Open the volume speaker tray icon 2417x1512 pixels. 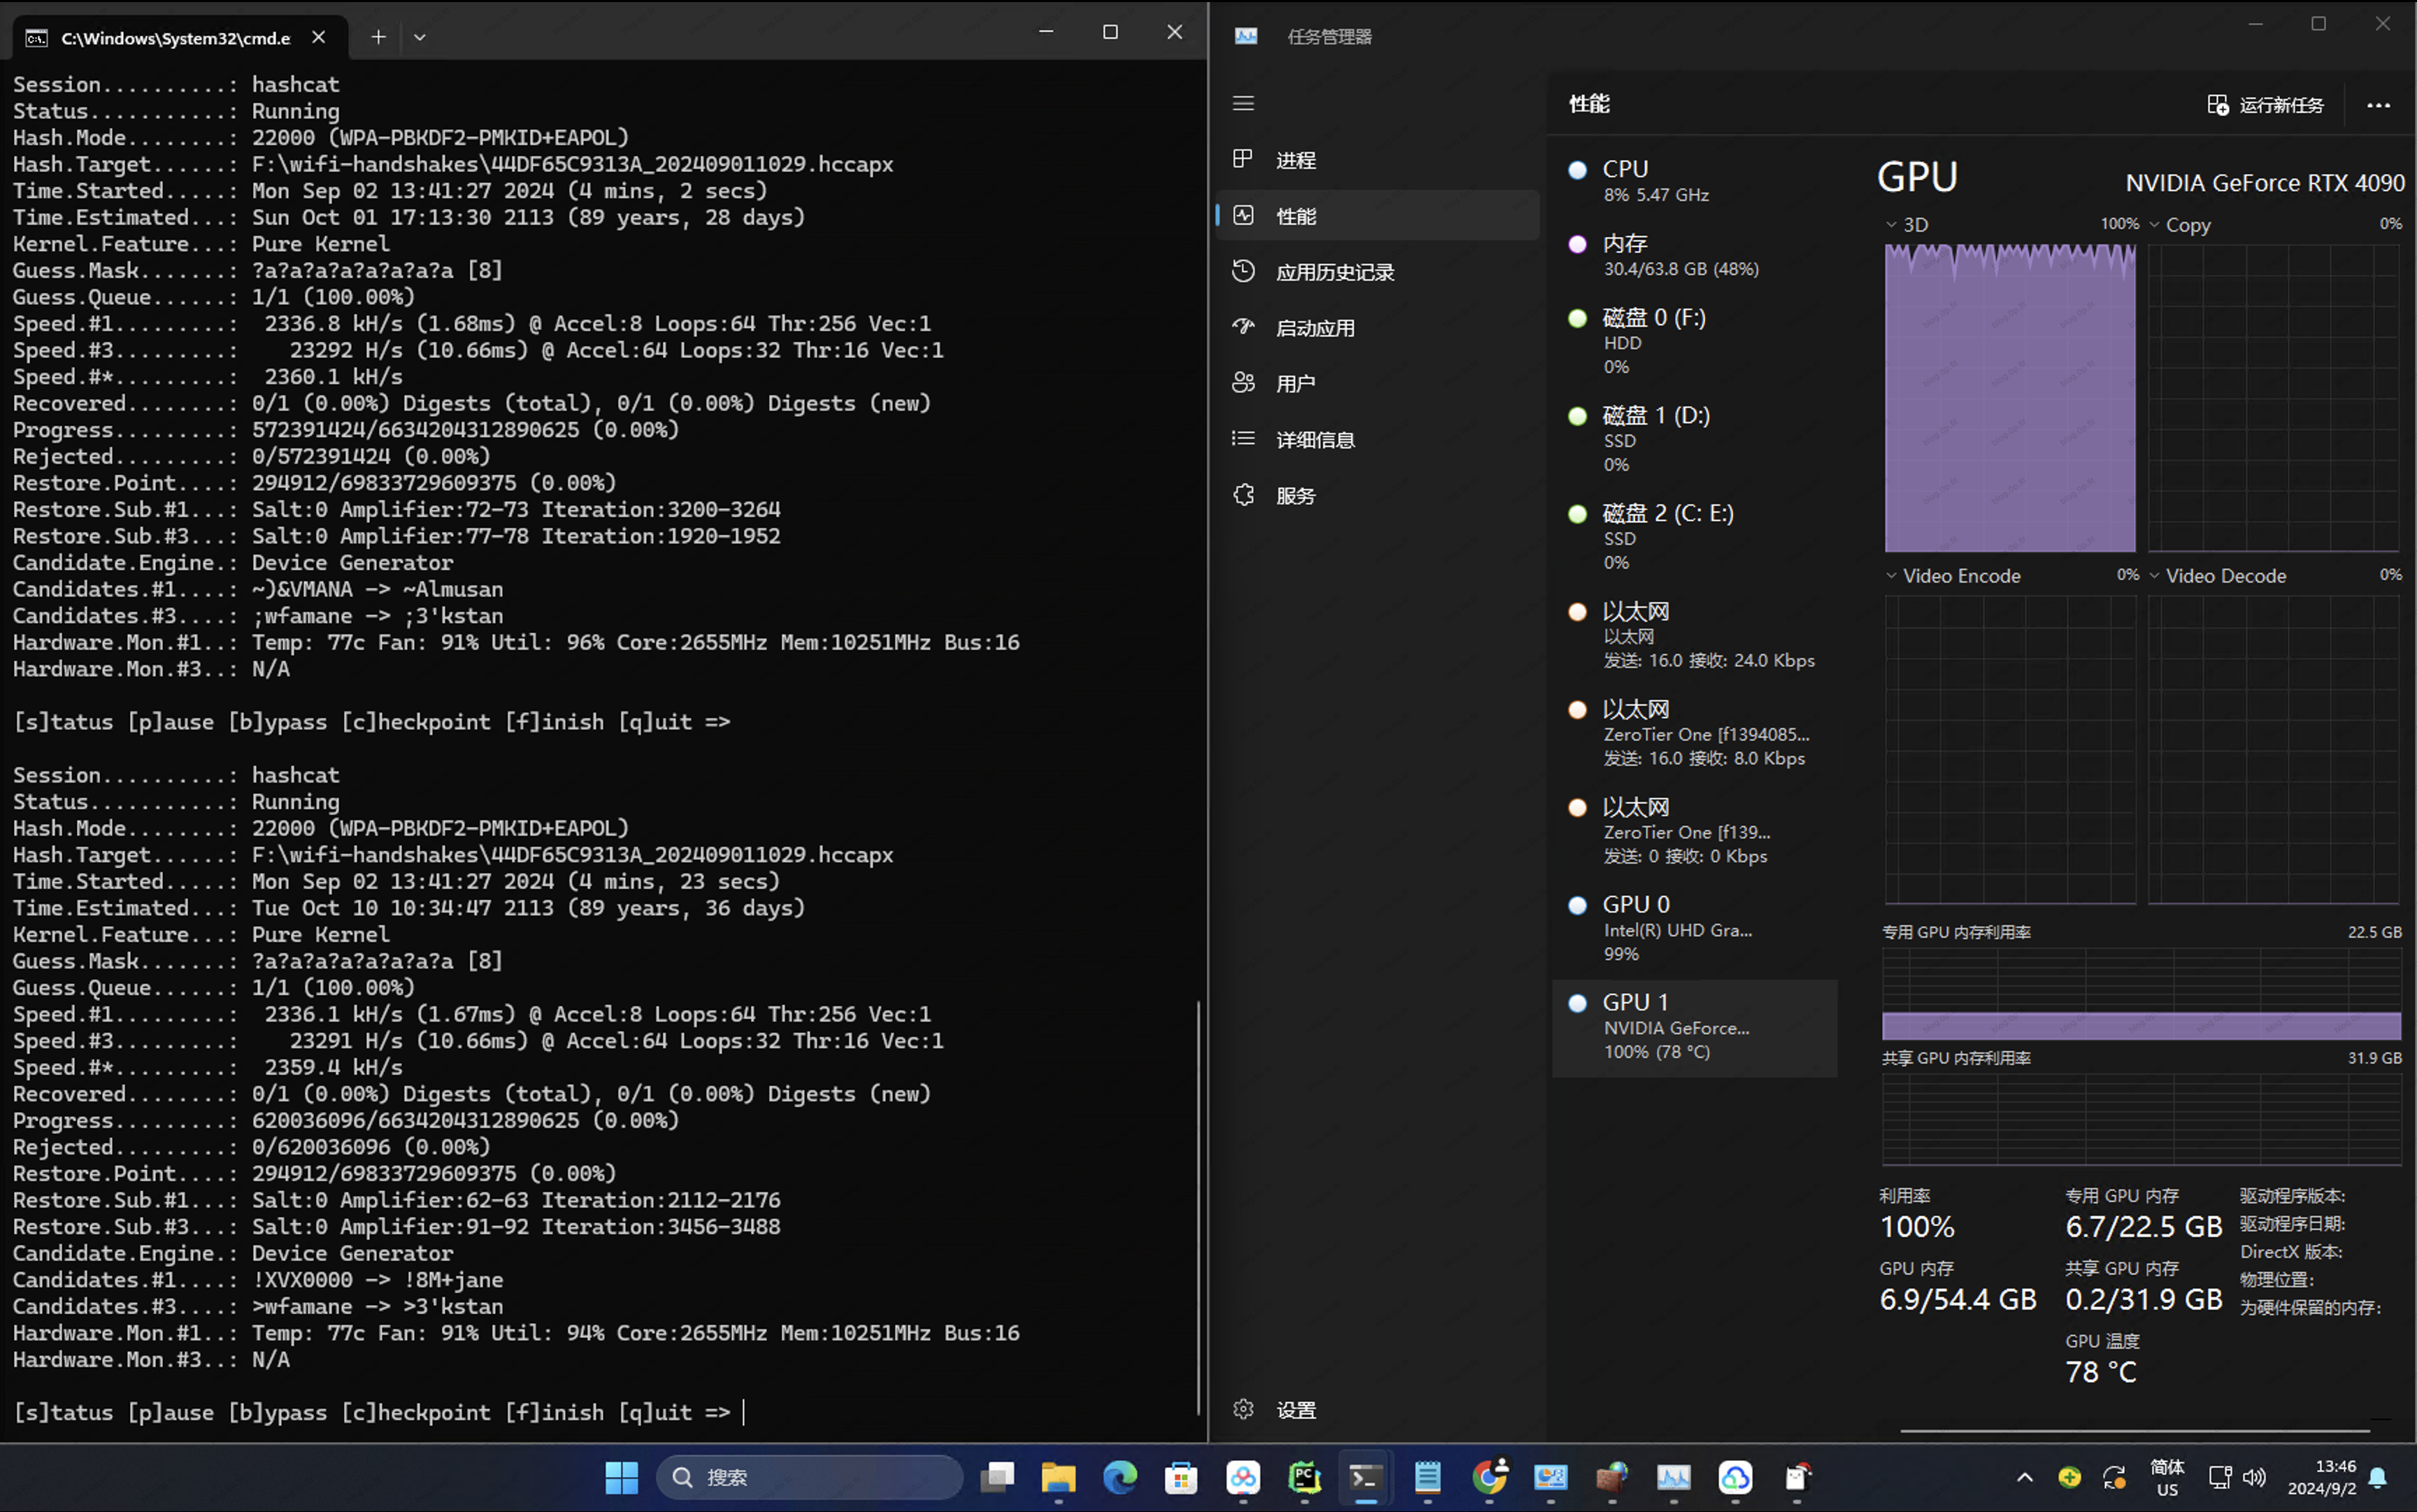coord(2254,1477)
